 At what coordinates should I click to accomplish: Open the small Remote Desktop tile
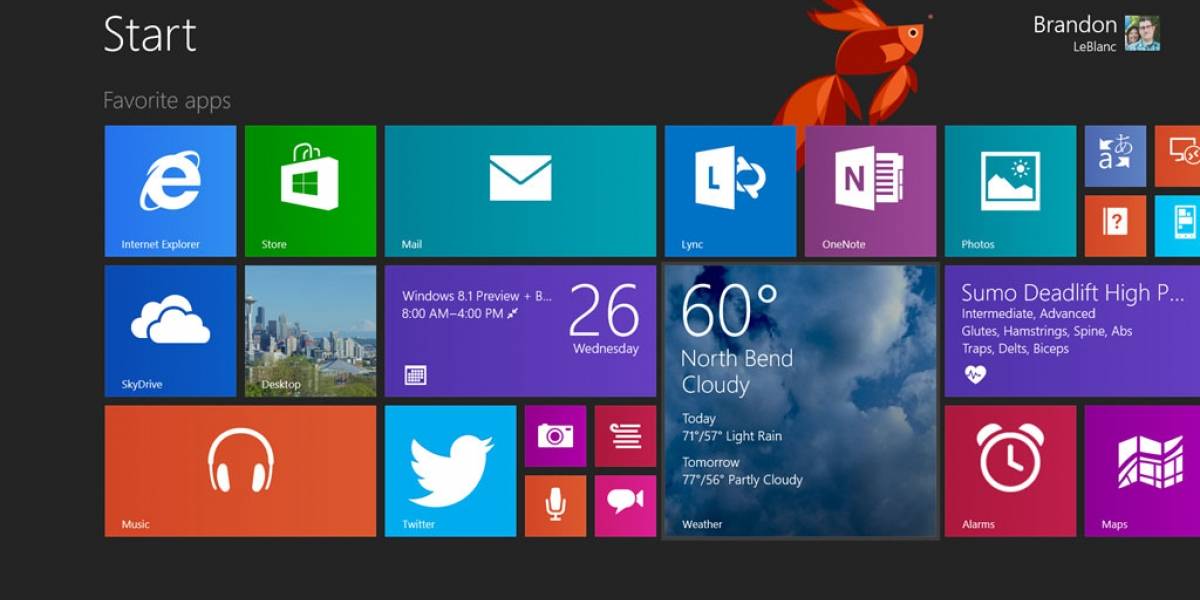(x=1178, y=156)
